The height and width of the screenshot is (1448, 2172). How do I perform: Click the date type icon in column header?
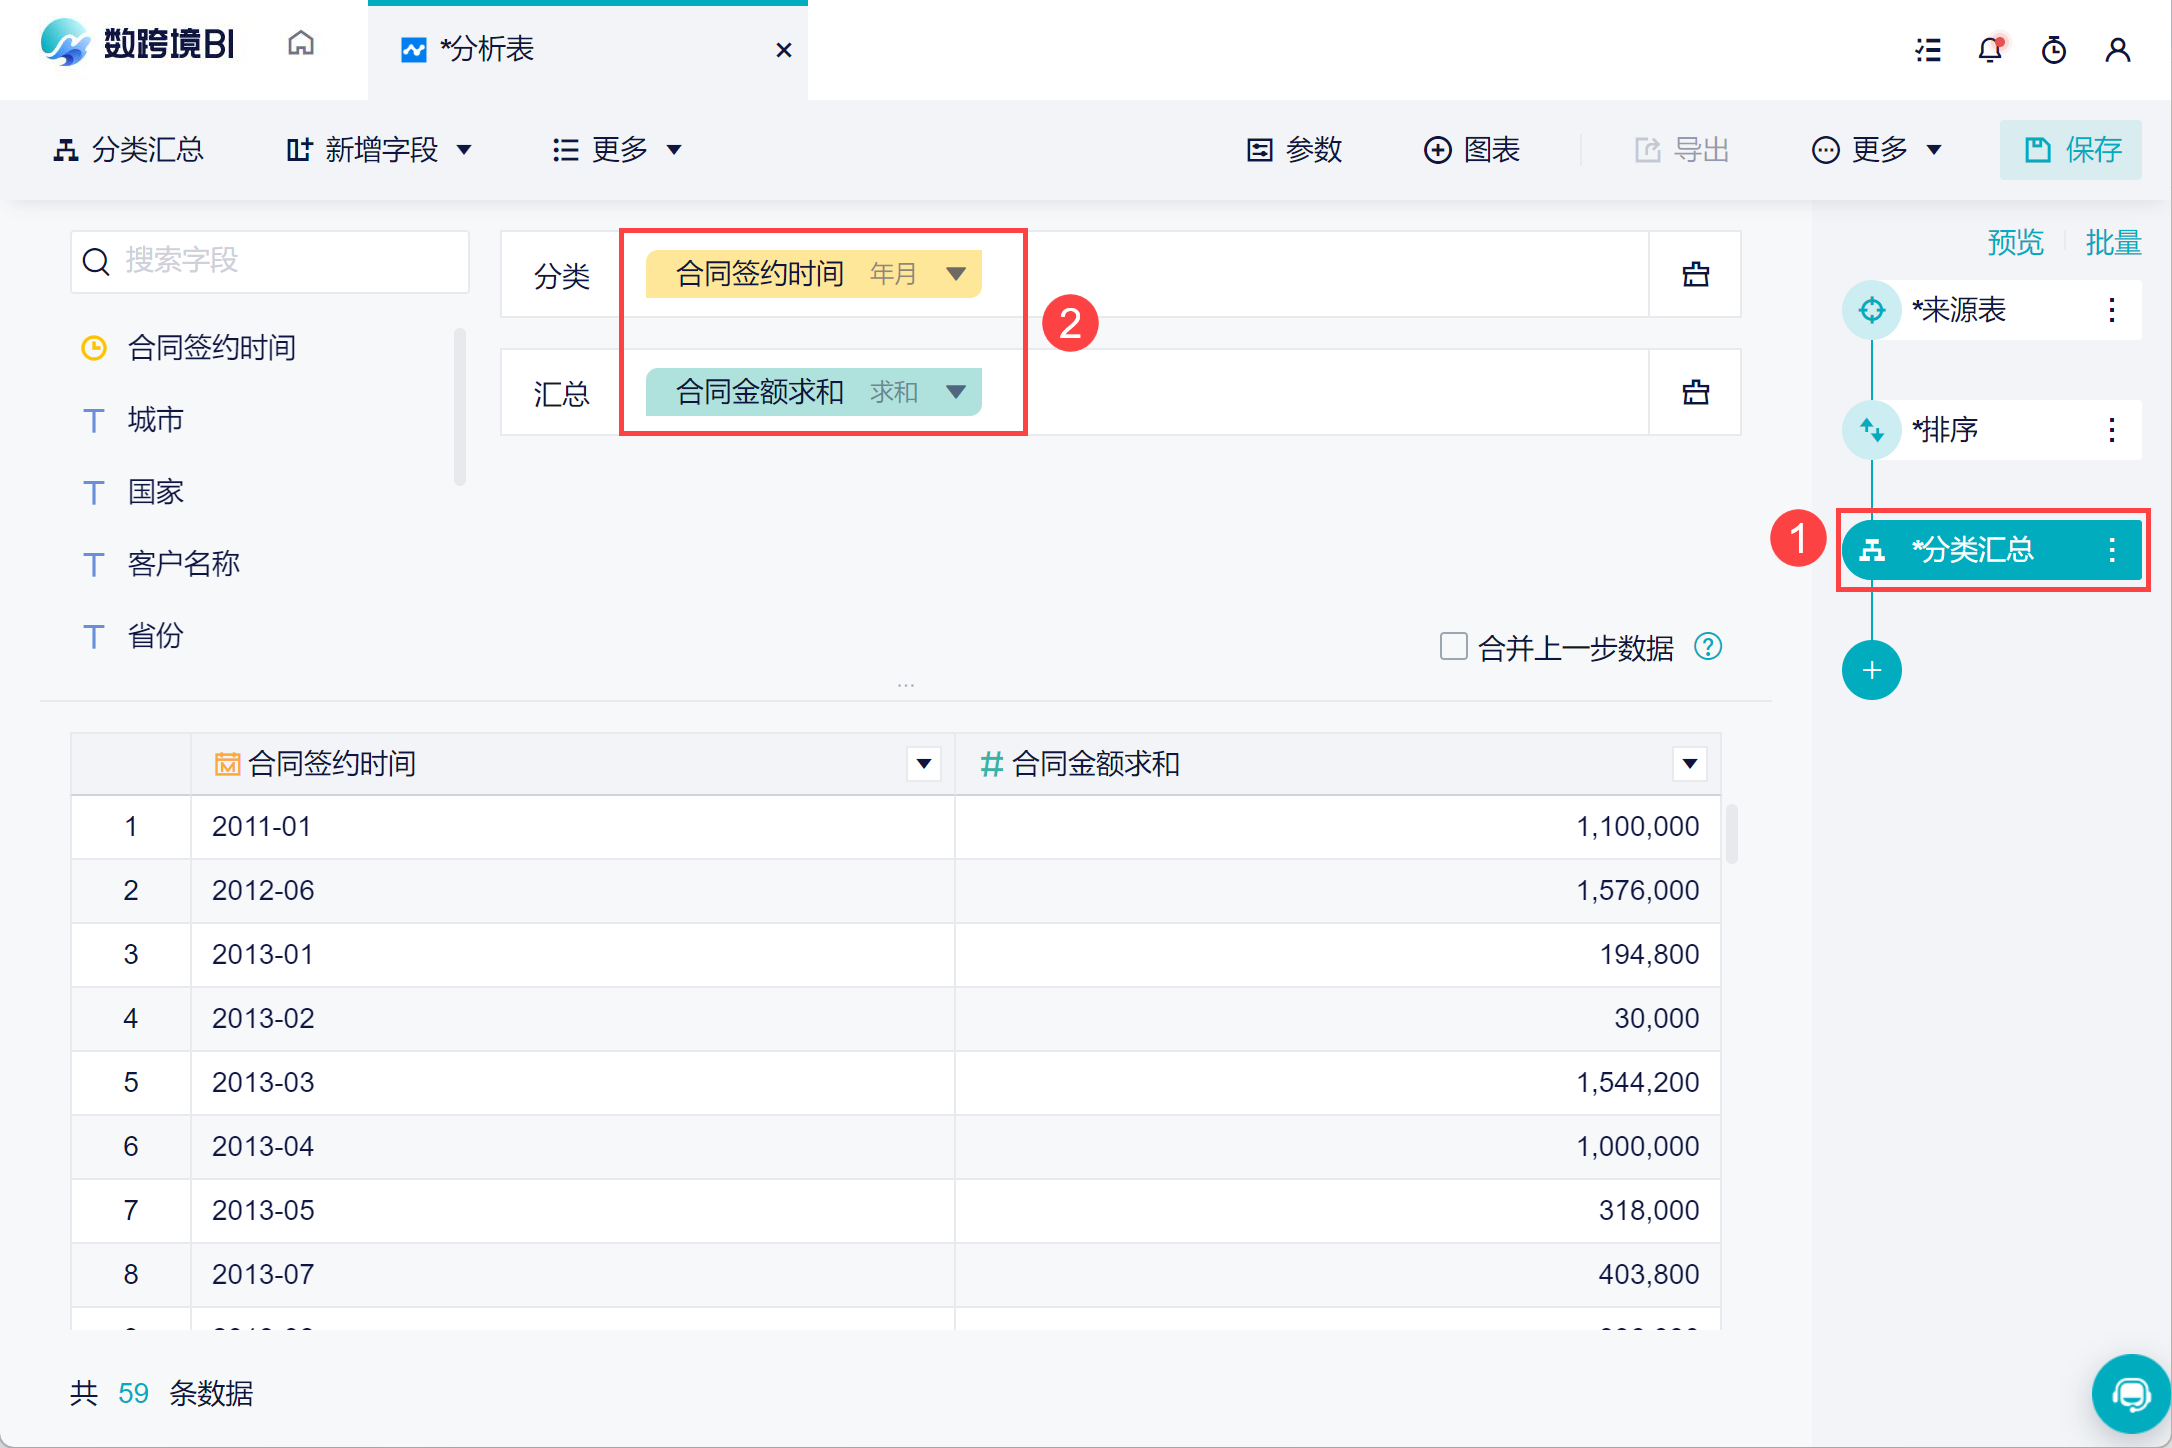[228, 764]
